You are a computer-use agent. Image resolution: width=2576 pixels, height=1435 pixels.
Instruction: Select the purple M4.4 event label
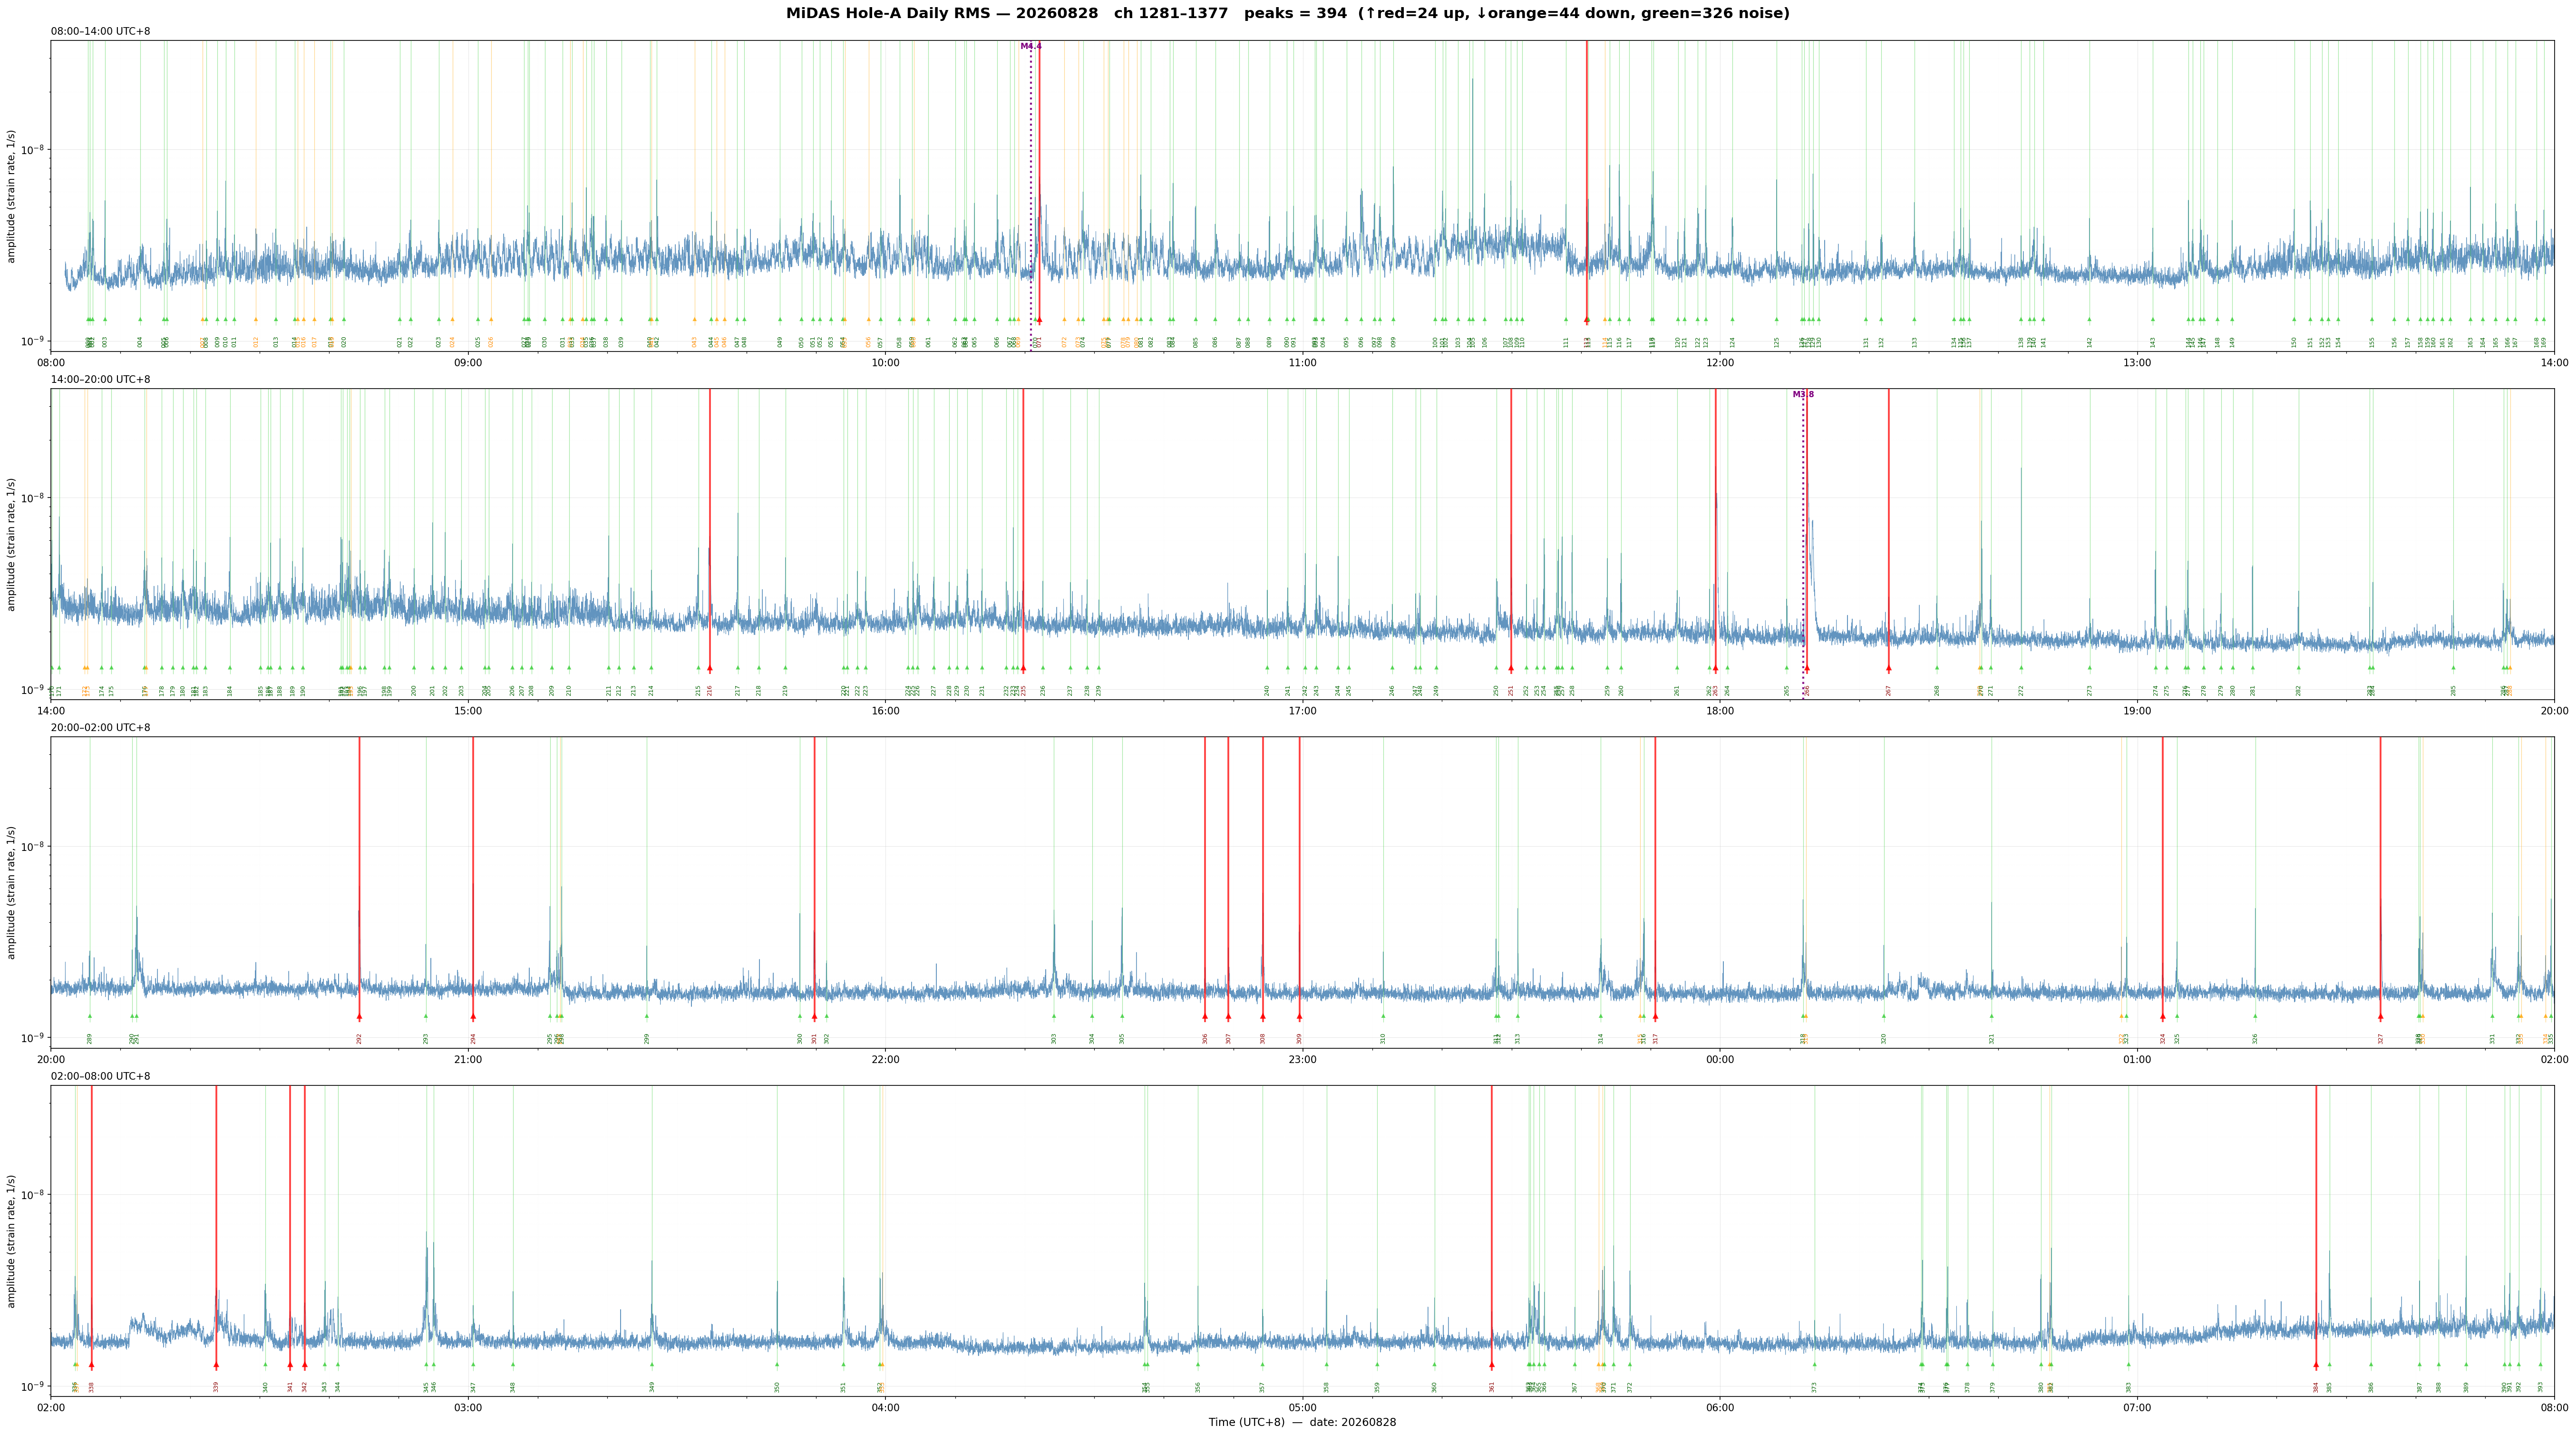tap(1031, 46)
